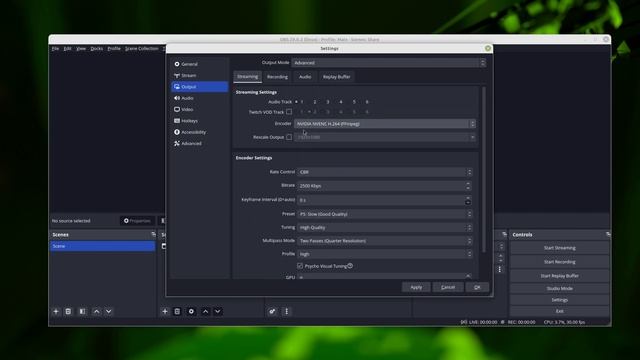The image size is (640, 360).
Task: Open the Docks menu in OBS window
Action: (x=97, y=49)
